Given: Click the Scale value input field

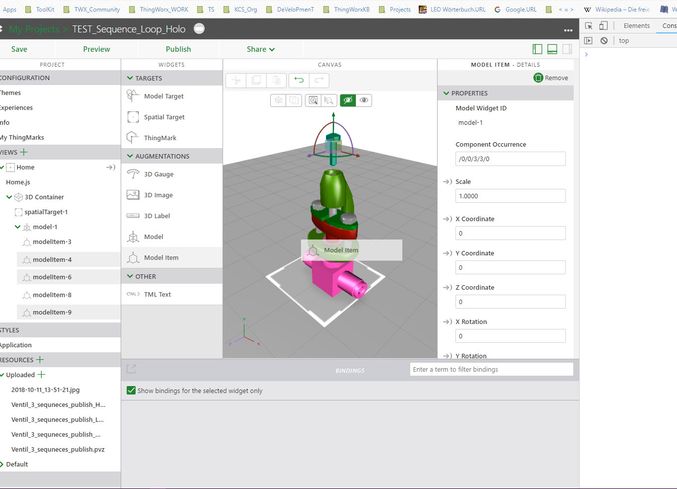Looking at the screenshot, I should coord(510,196).
